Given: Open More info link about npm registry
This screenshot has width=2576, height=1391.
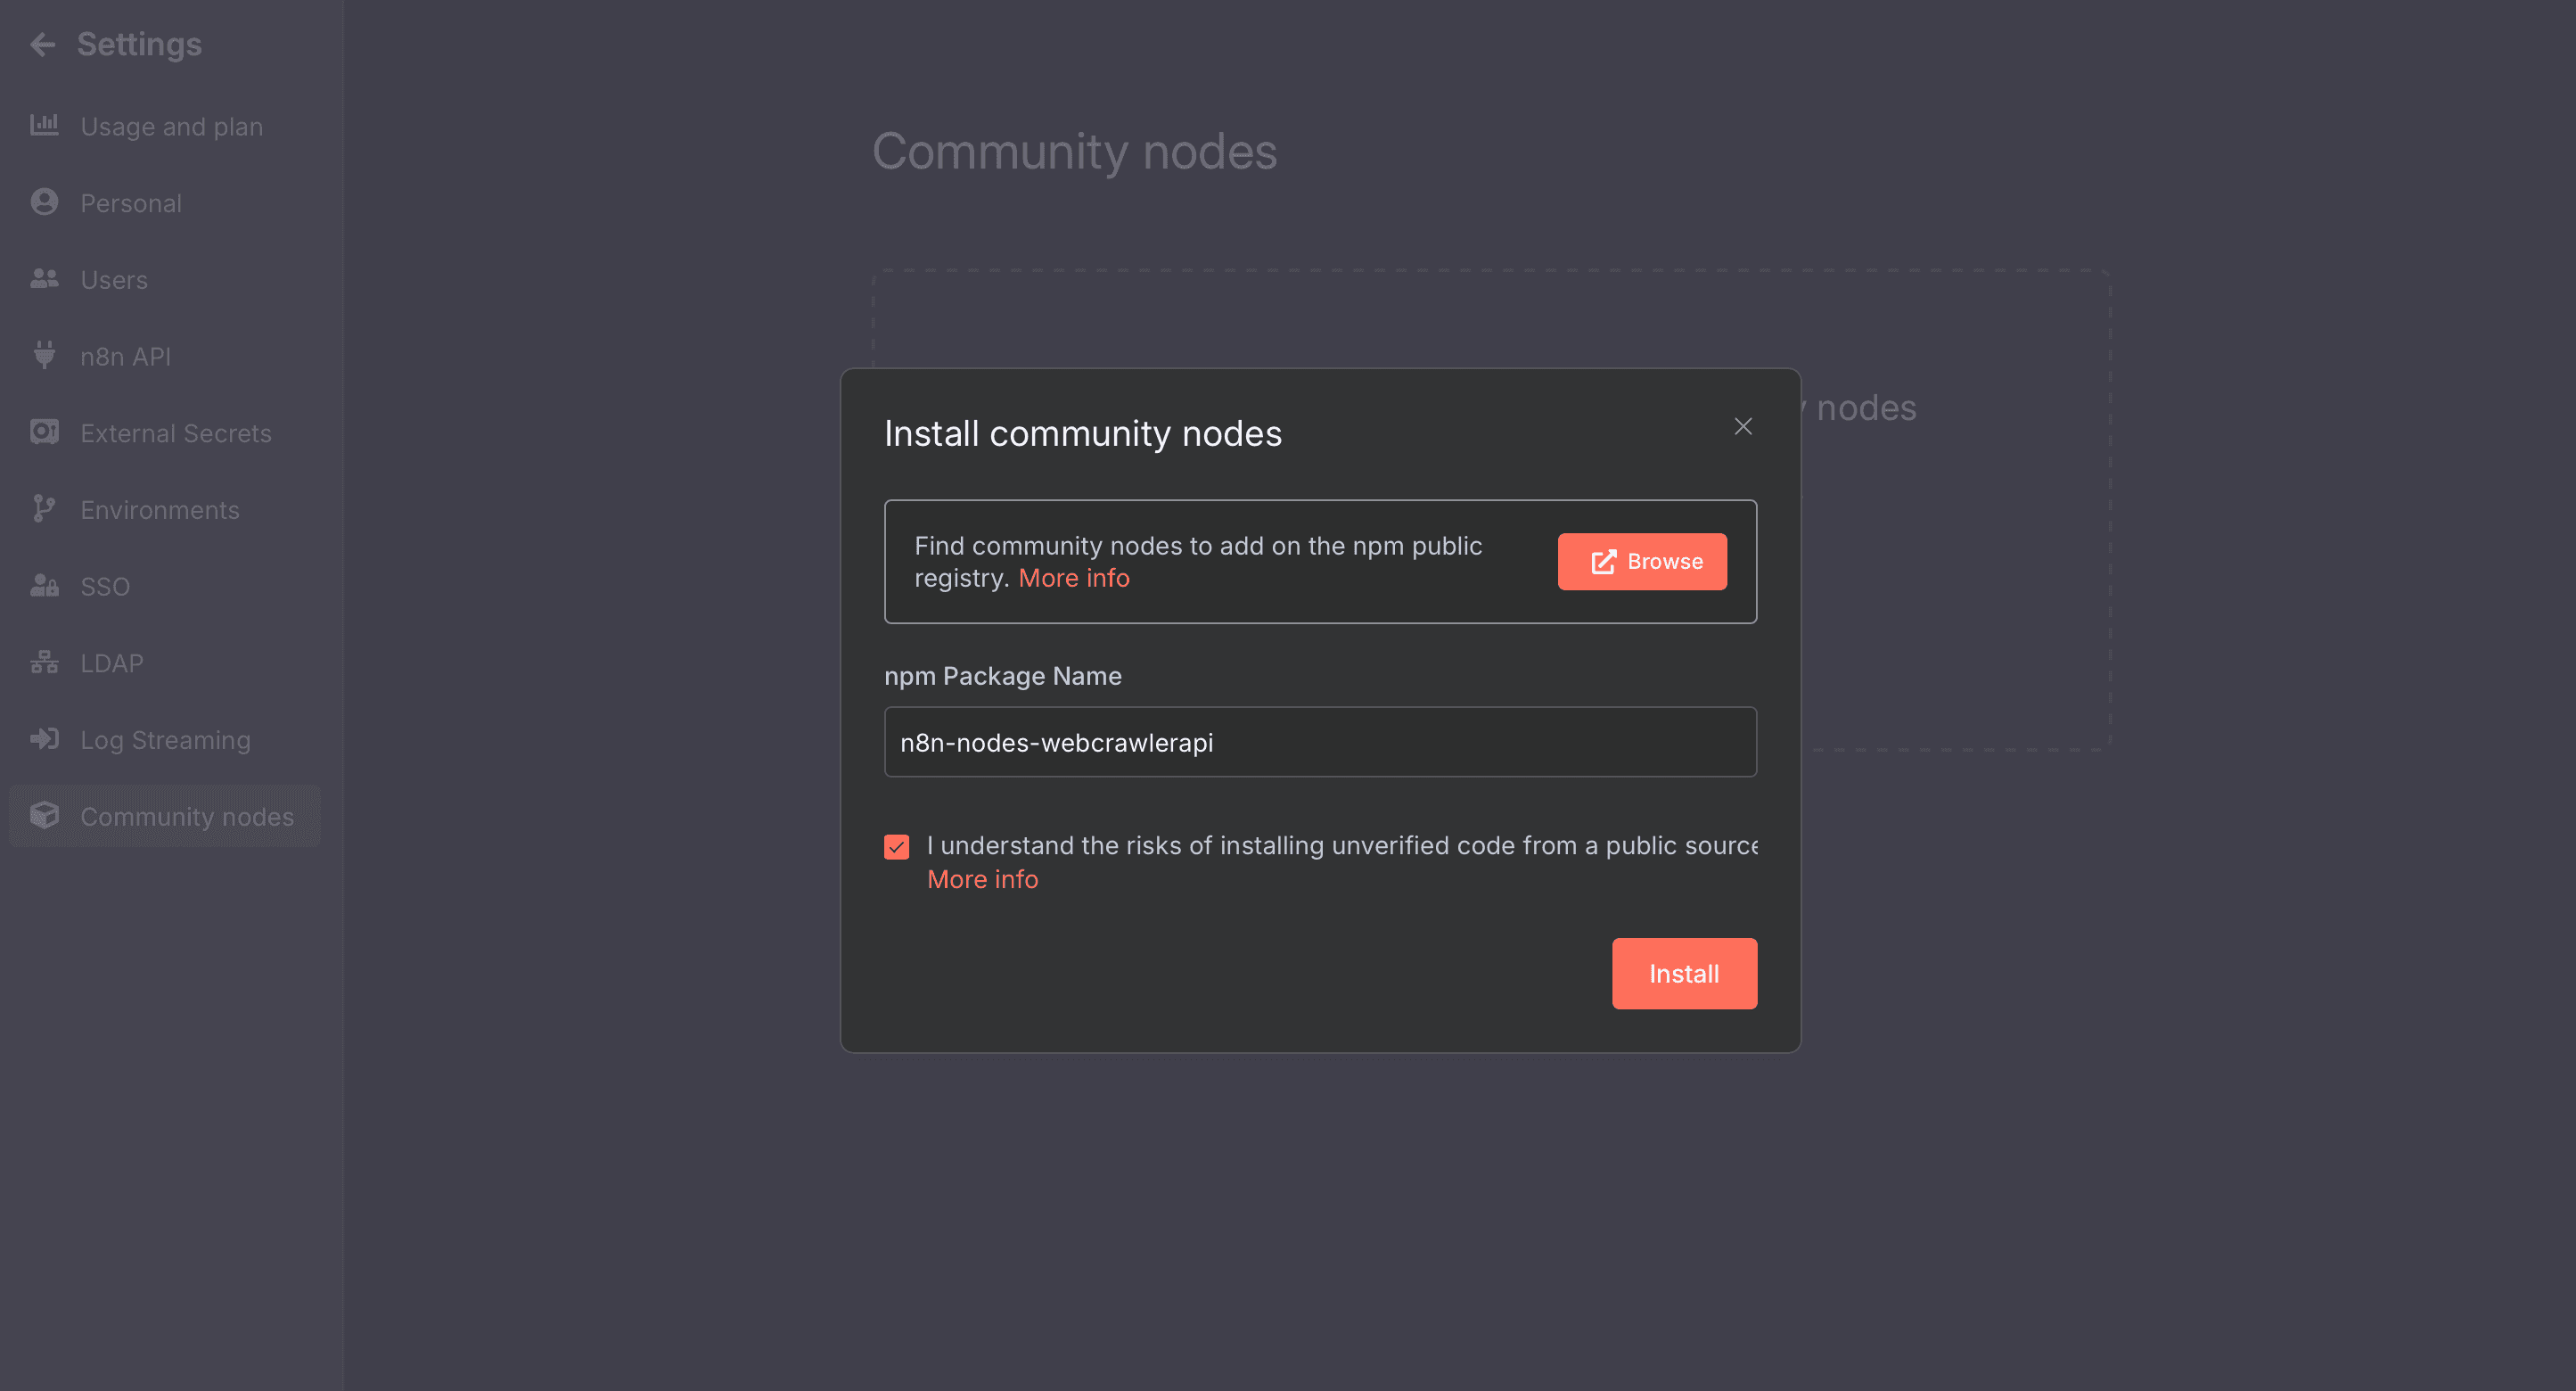Looking at the screenshot, I should tap(1073, 578).
